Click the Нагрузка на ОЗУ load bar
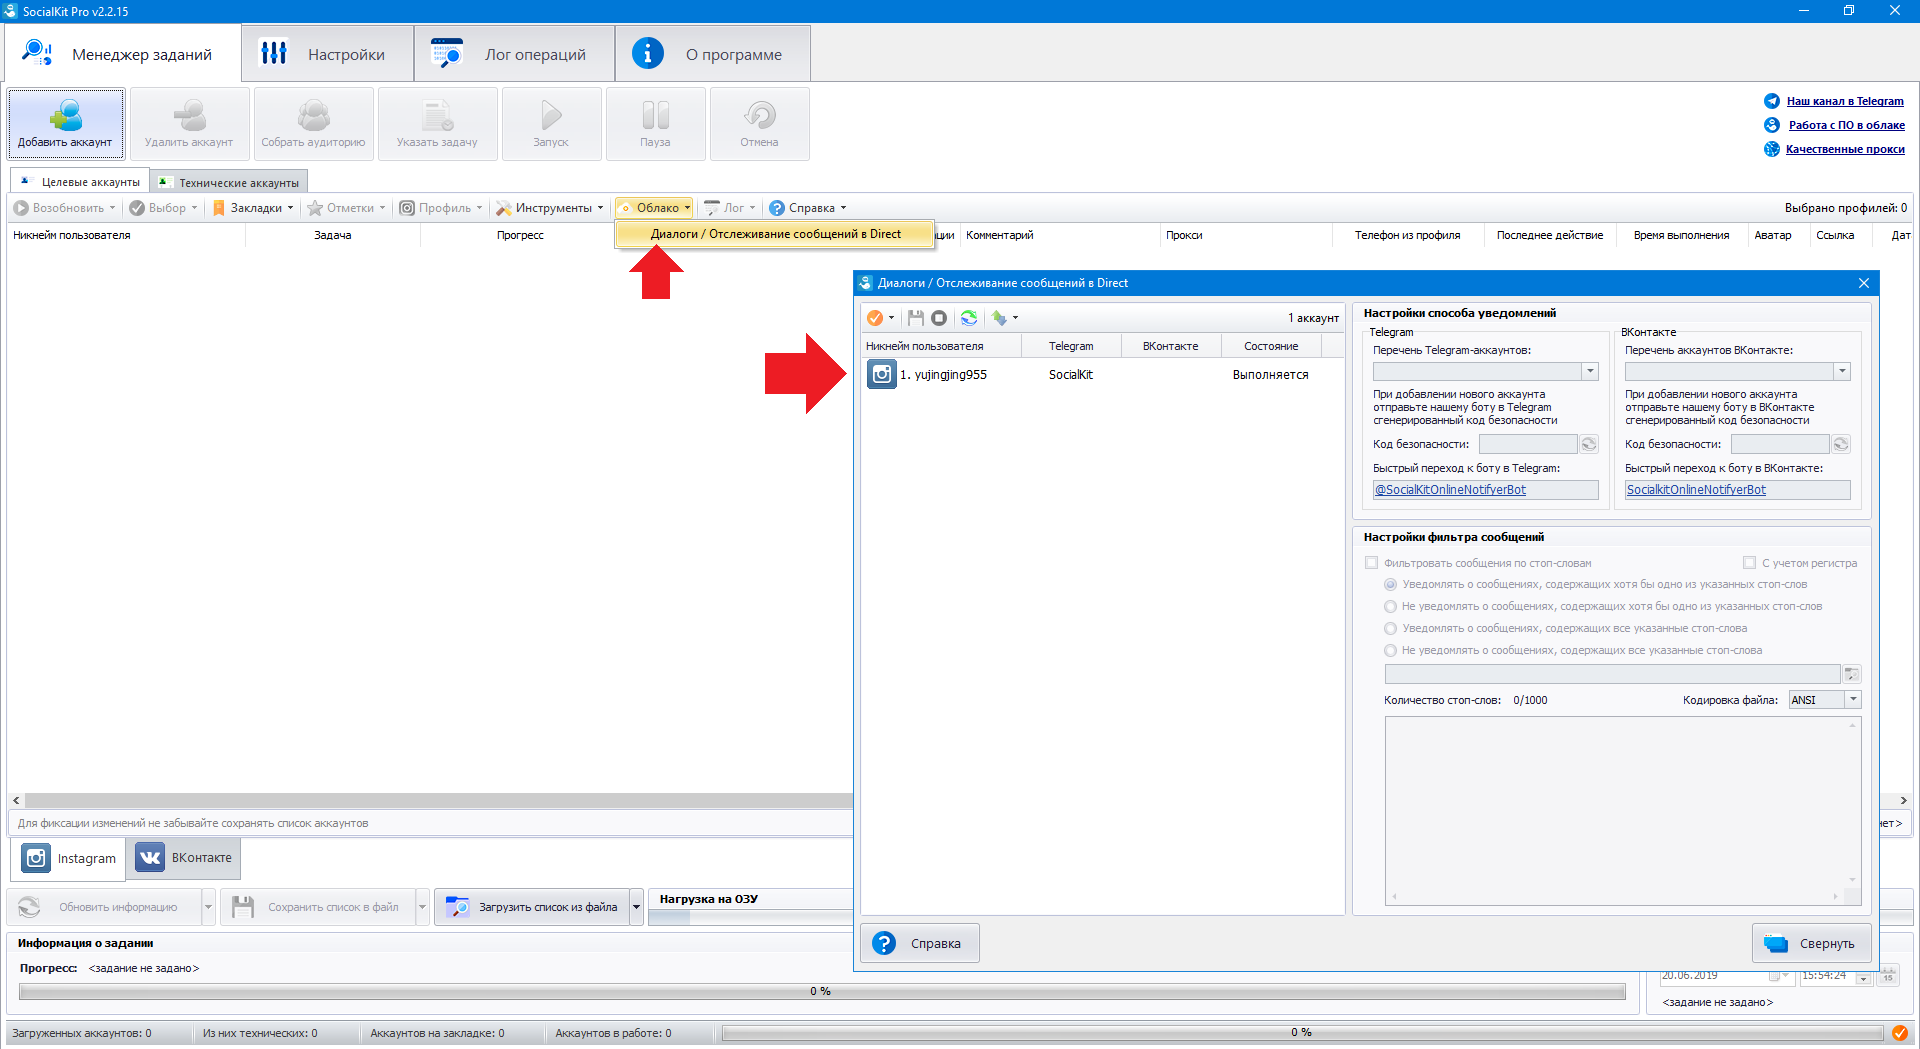This screenshot has height=1049, width=1920. coord(750,917)
